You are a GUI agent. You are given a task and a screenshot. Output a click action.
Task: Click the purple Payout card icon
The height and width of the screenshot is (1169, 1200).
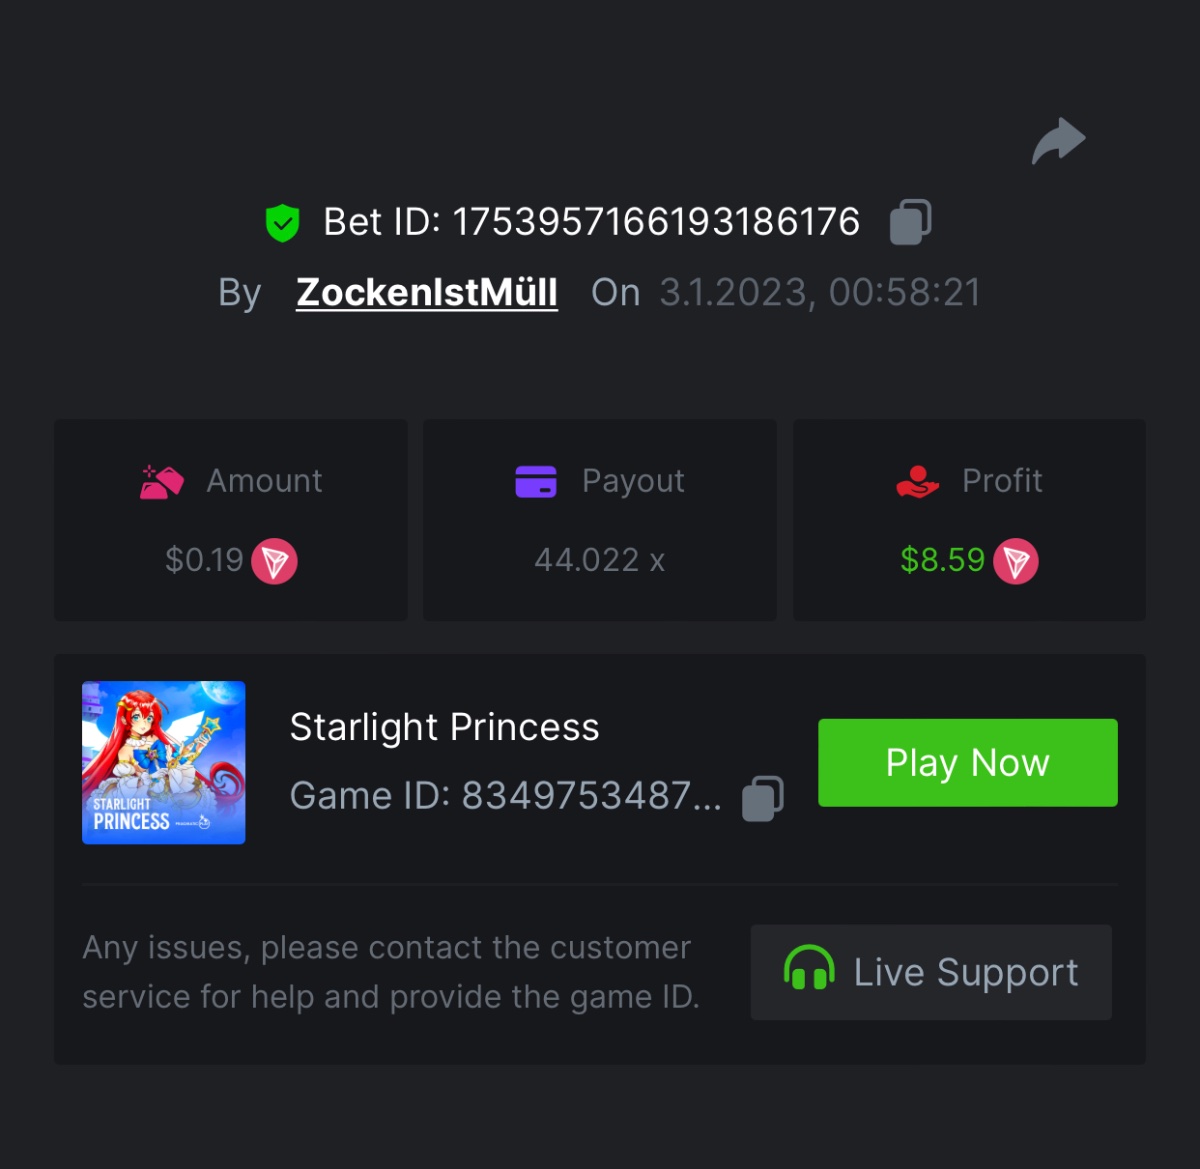536,481
